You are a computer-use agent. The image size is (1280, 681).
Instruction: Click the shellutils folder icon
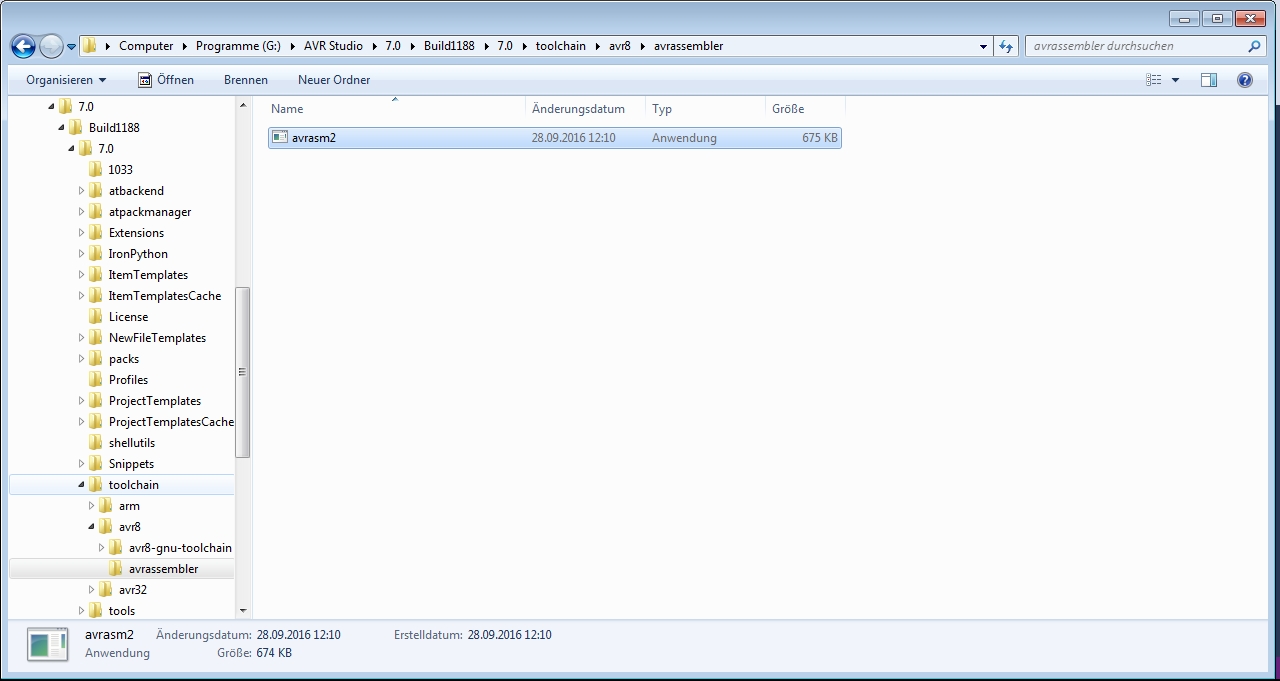(x=96, y=443)
